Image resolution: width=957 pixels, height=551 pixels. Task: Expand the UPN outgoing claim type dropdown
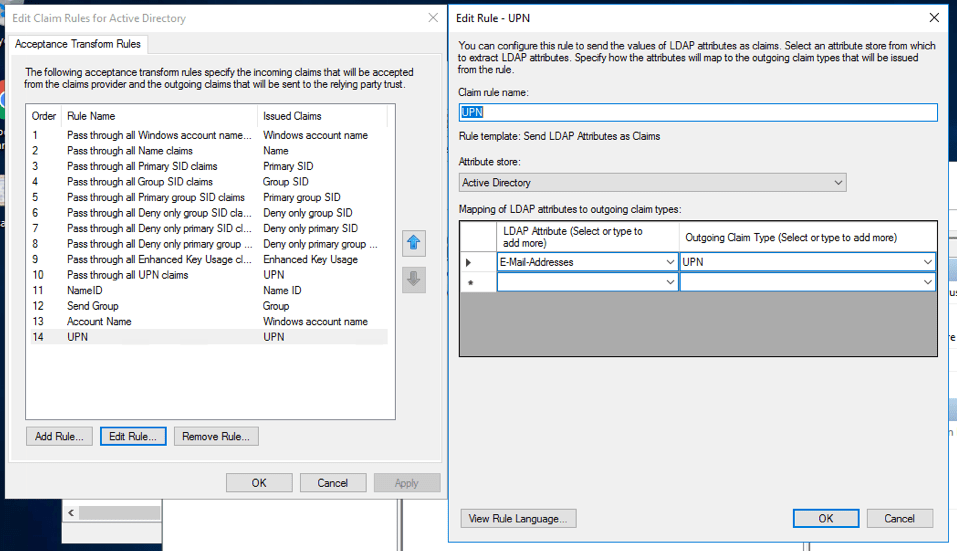929,262
